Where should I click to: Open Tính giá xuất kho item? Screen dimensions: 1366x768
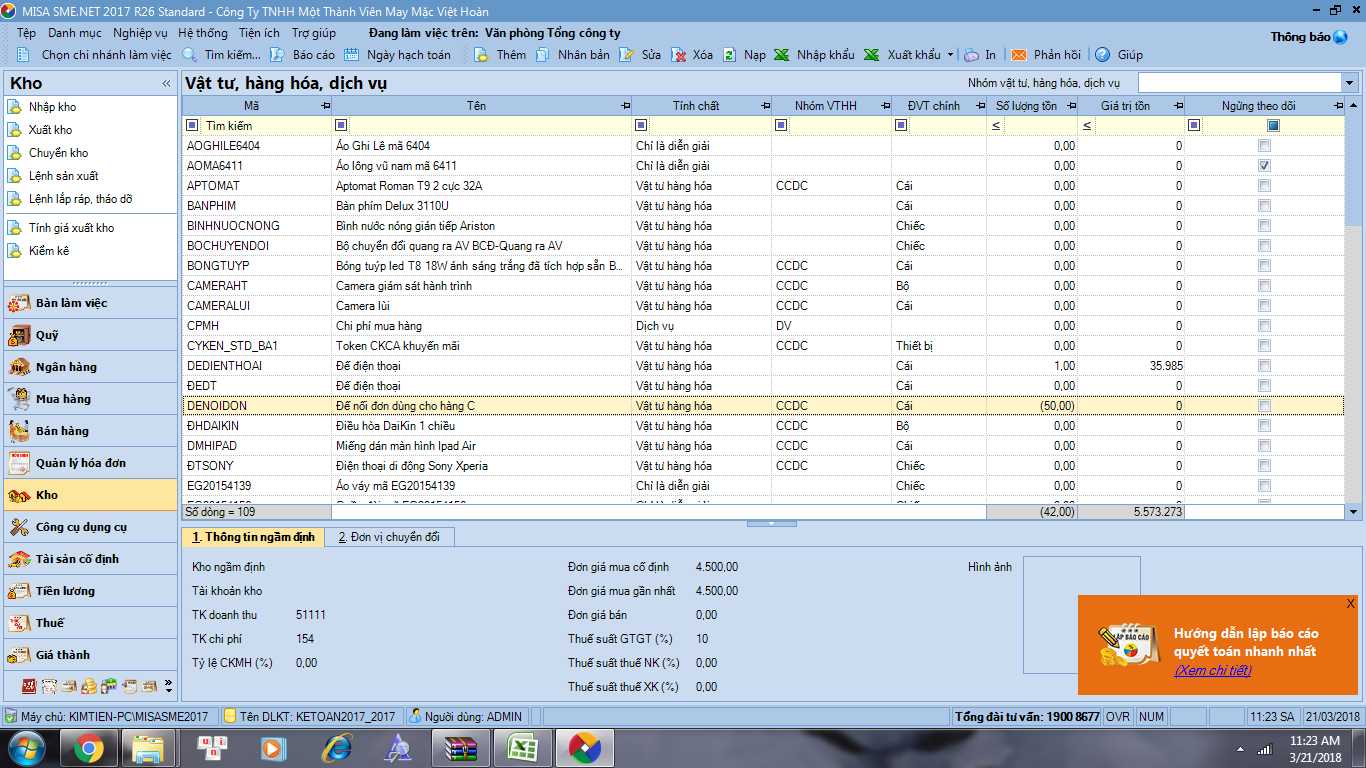tap(71, 228)
